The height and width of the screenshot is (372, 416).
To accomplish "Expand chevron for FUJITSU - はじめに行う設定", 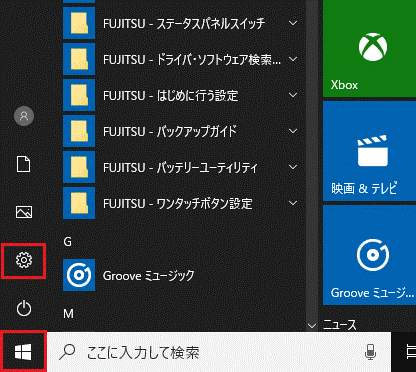I will coord(293,95).
